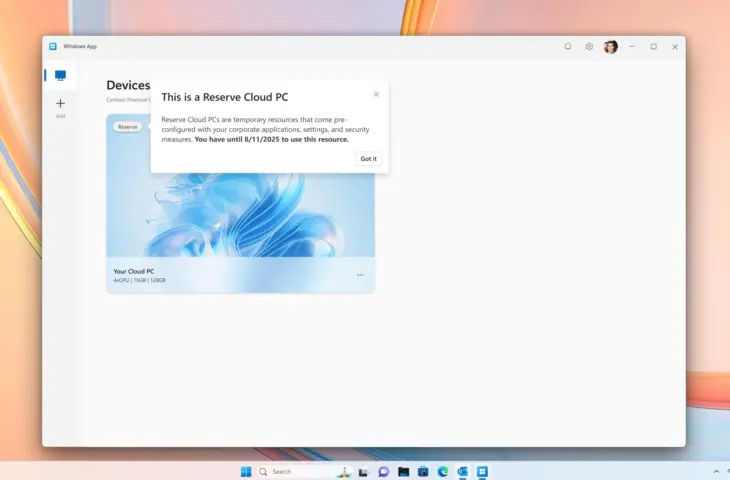Click the Add plus icon in sidebar
This screenshot has height=480, width=730.
pos(61,103)
